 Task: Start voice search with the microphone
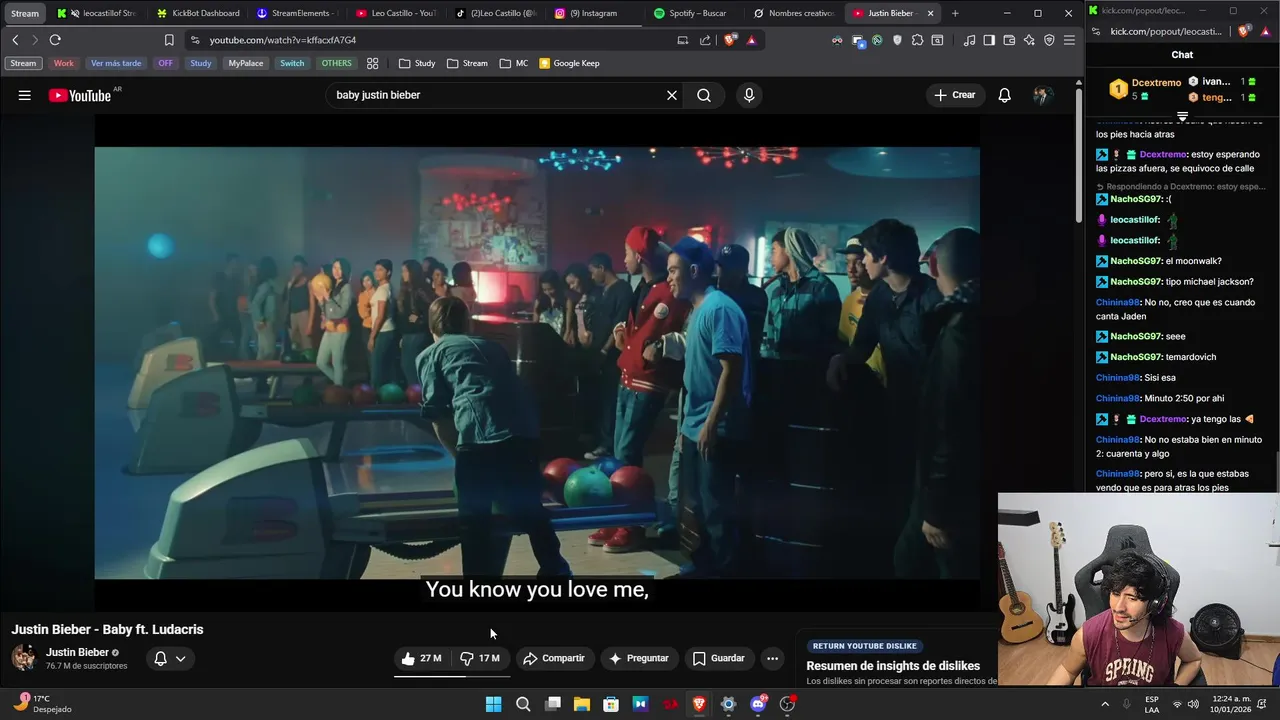coord(749,95)
